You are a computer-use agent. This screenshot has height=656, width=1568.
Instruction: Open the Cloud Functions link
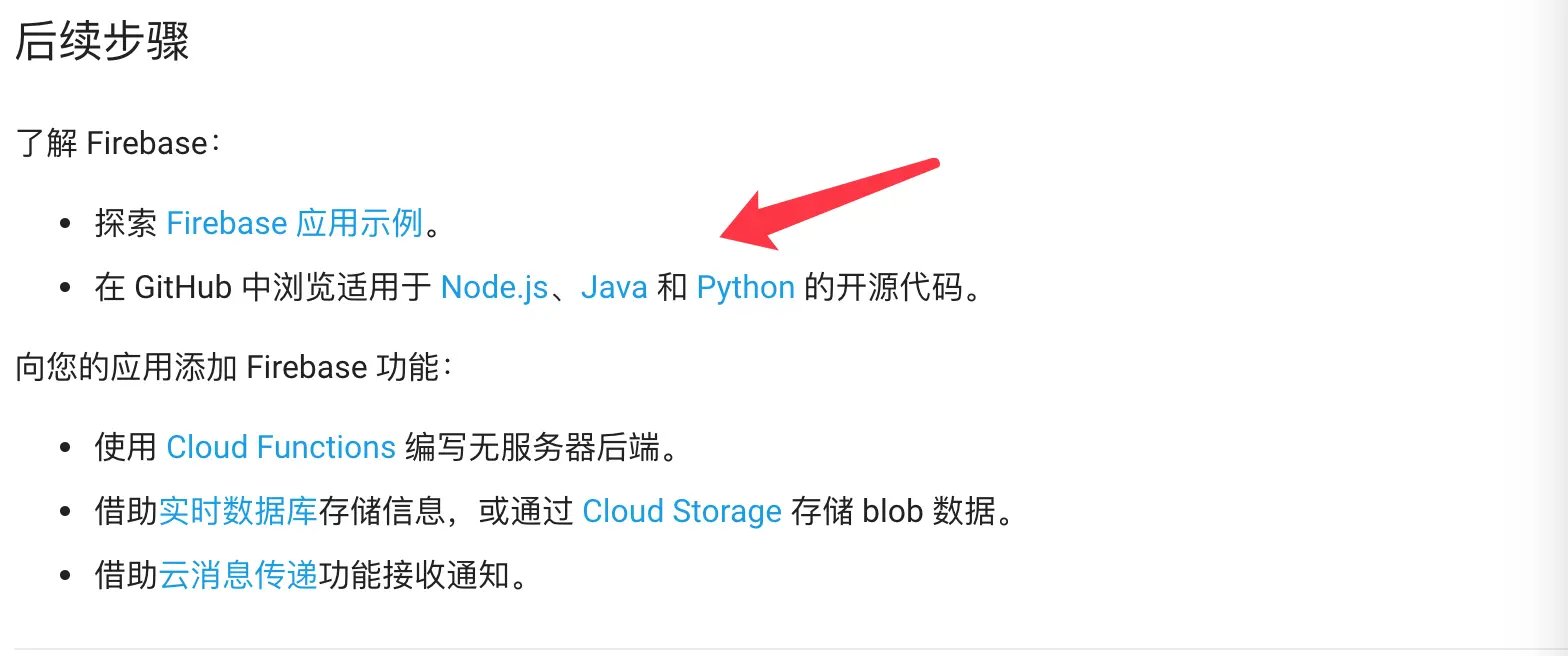click(281, 447)
